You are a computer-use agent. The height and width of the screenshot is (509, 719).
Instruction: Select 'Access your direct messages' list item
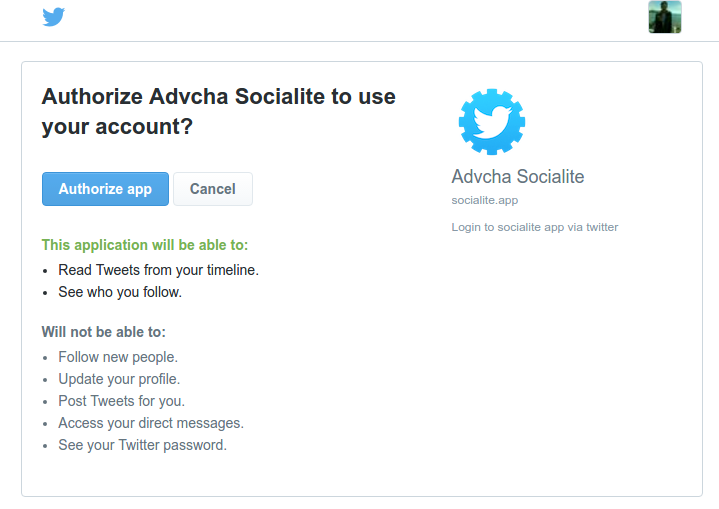click(x=151, y=423)
